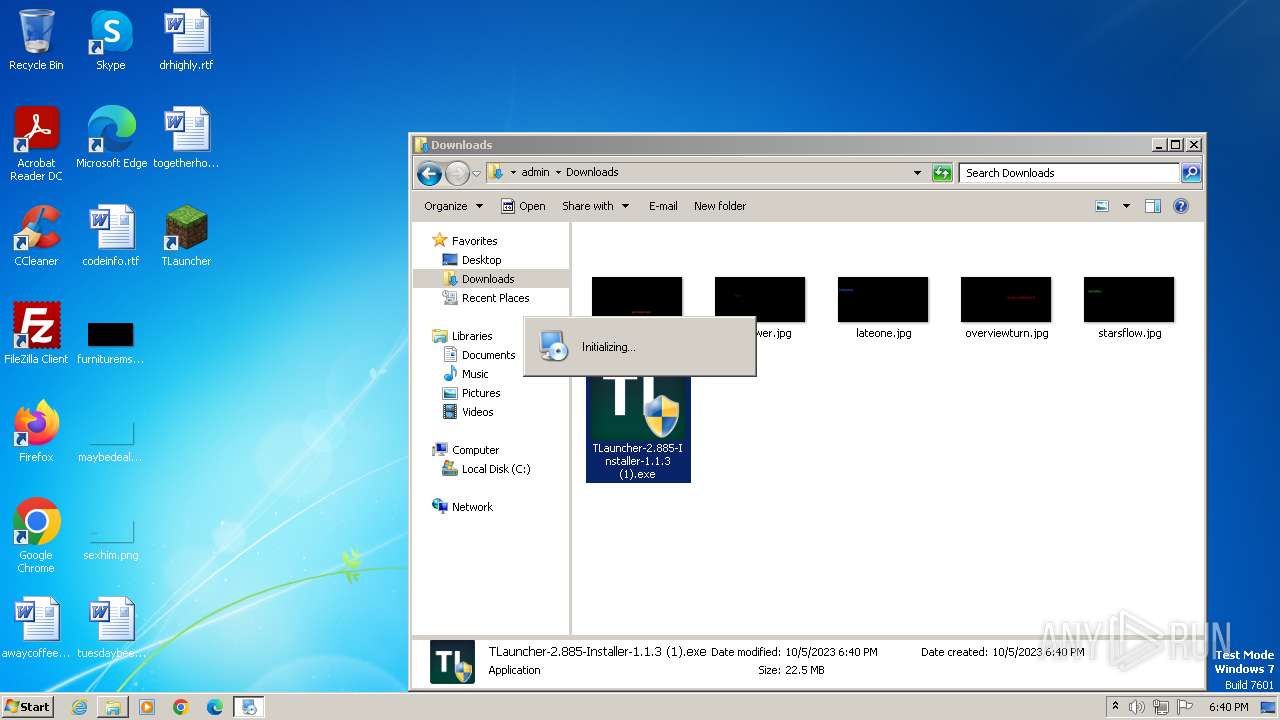Screen dimensions: 1280x720
Task: Open Acrobat Reader DC shortcut
Action: tap(36, 144)
